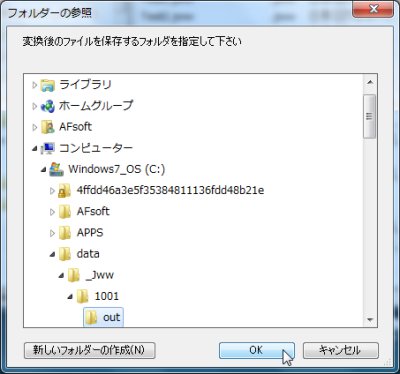
Task: Expand the top-level AFsoft user node
Action: [x=35, y=127]
